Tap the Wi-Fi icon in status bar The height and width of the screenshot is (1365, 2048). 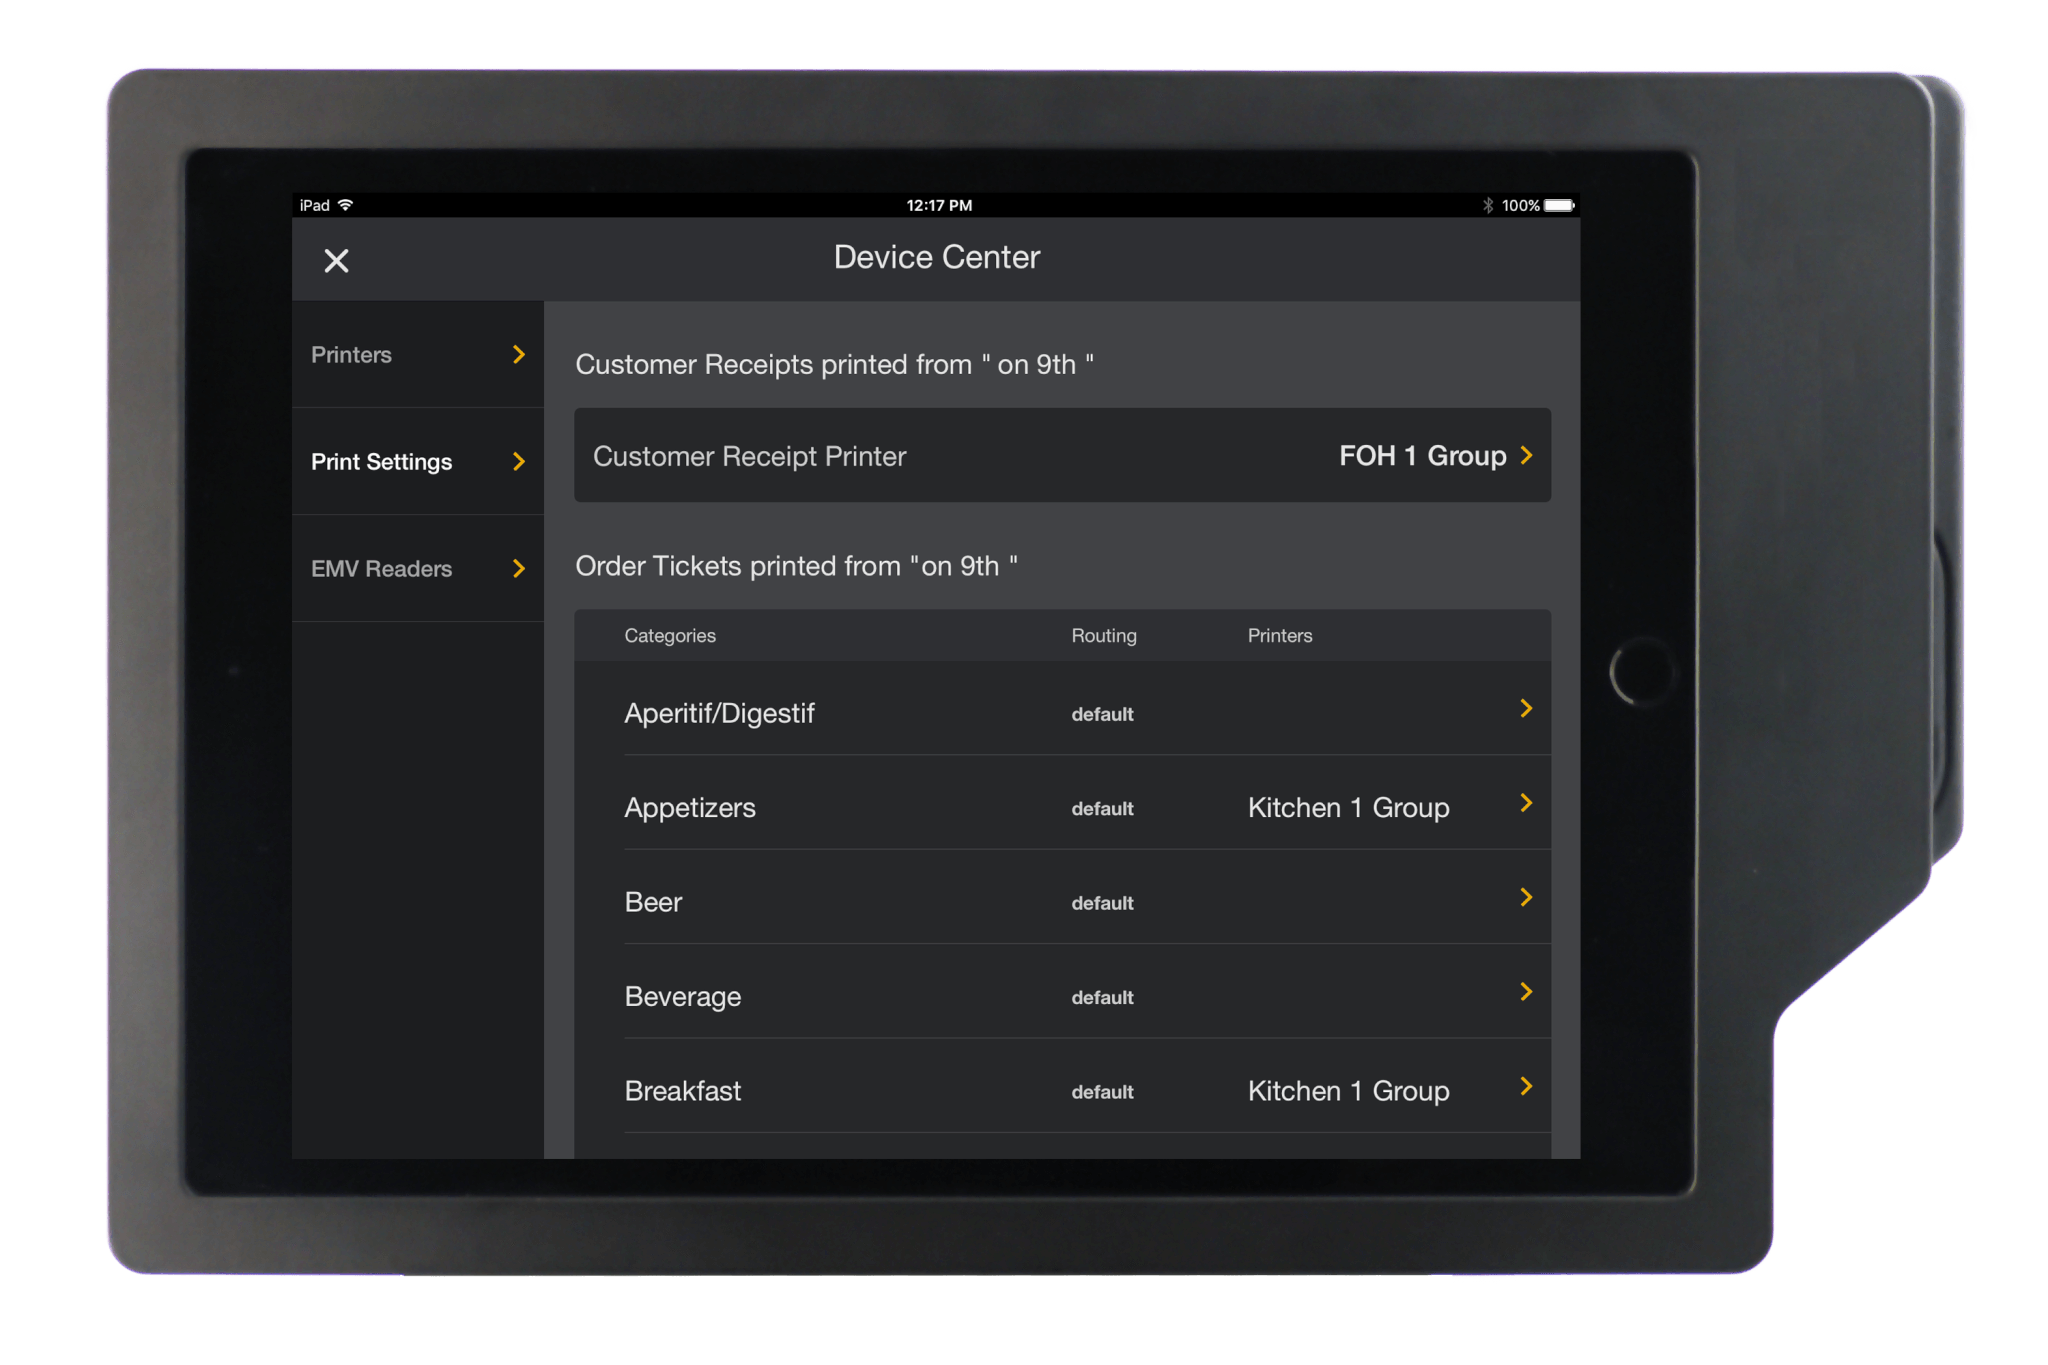346,205
